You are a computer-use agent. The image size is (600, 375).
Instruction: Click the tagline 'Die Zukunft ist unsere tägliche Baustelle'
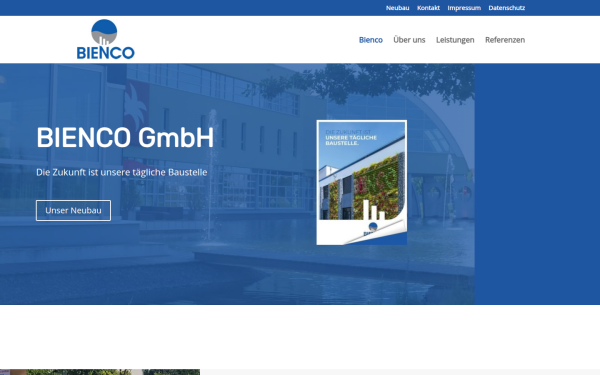(122, 173)
